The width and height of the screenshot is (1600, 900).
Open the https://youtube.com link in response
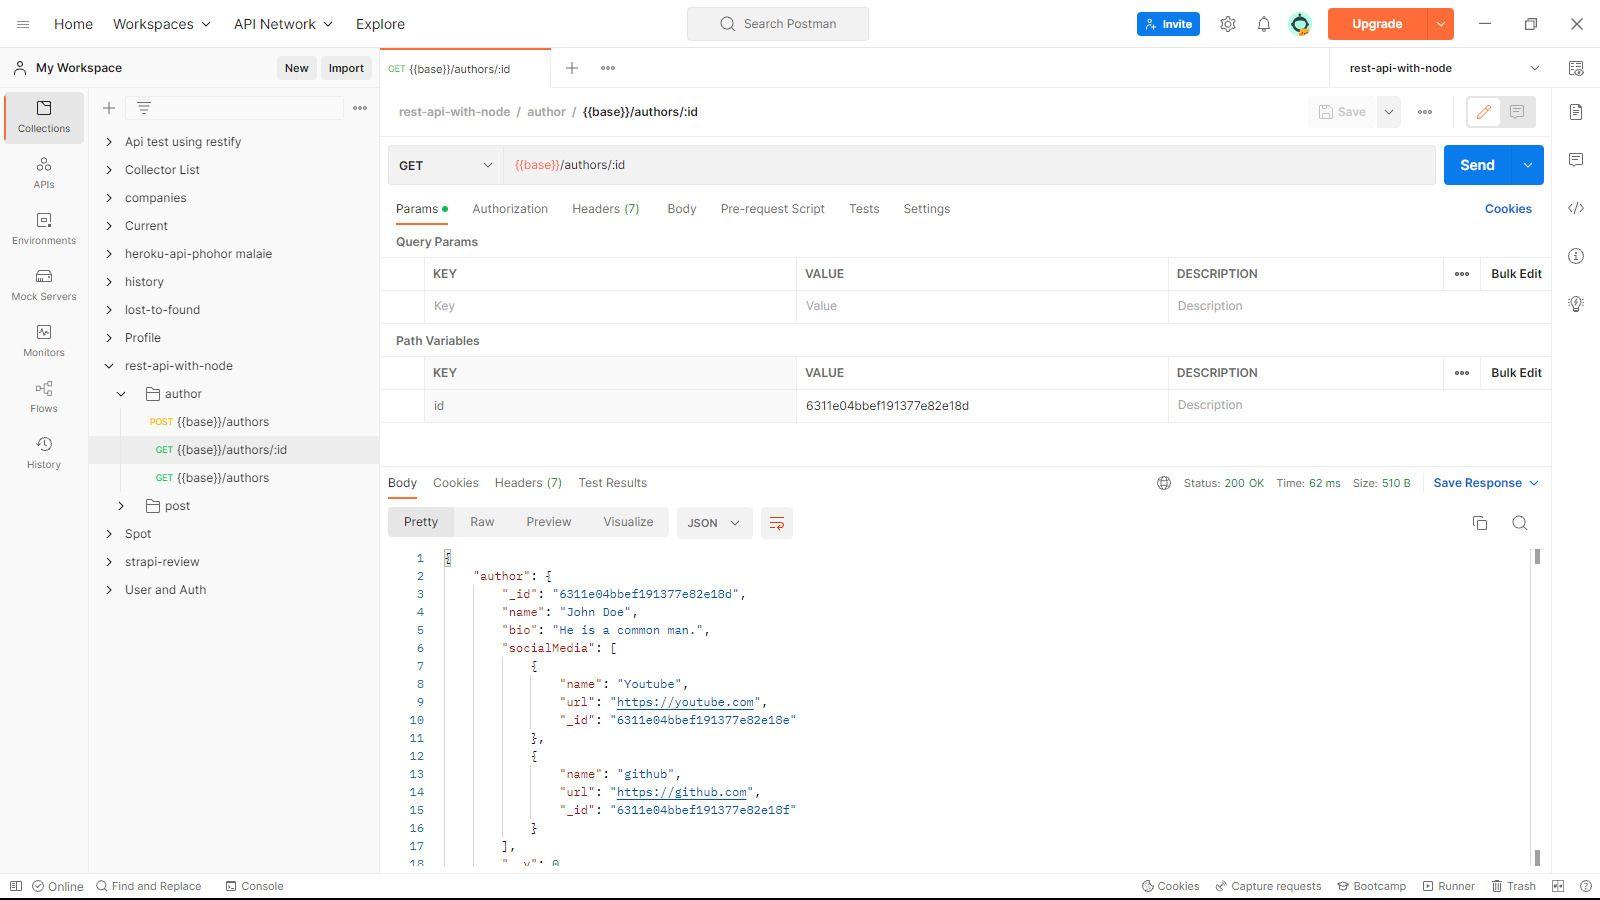pyautogui.click(x=685, y=702)
